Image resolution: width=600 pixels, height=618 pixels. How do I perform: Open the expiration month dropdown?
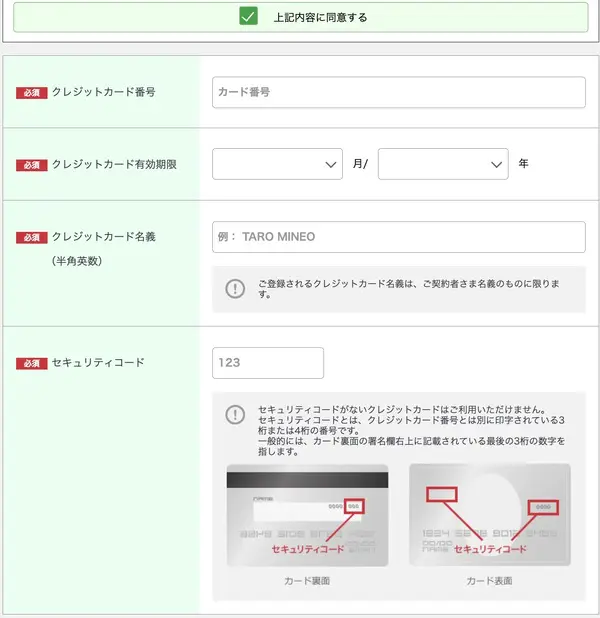278,164
